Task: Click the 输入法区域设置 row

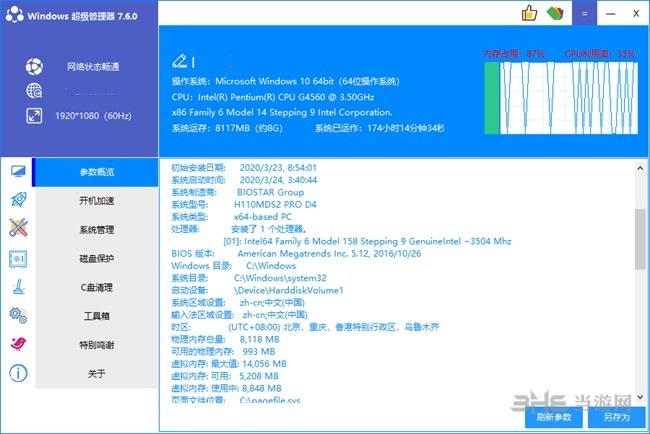Action: tap(239, 315)
